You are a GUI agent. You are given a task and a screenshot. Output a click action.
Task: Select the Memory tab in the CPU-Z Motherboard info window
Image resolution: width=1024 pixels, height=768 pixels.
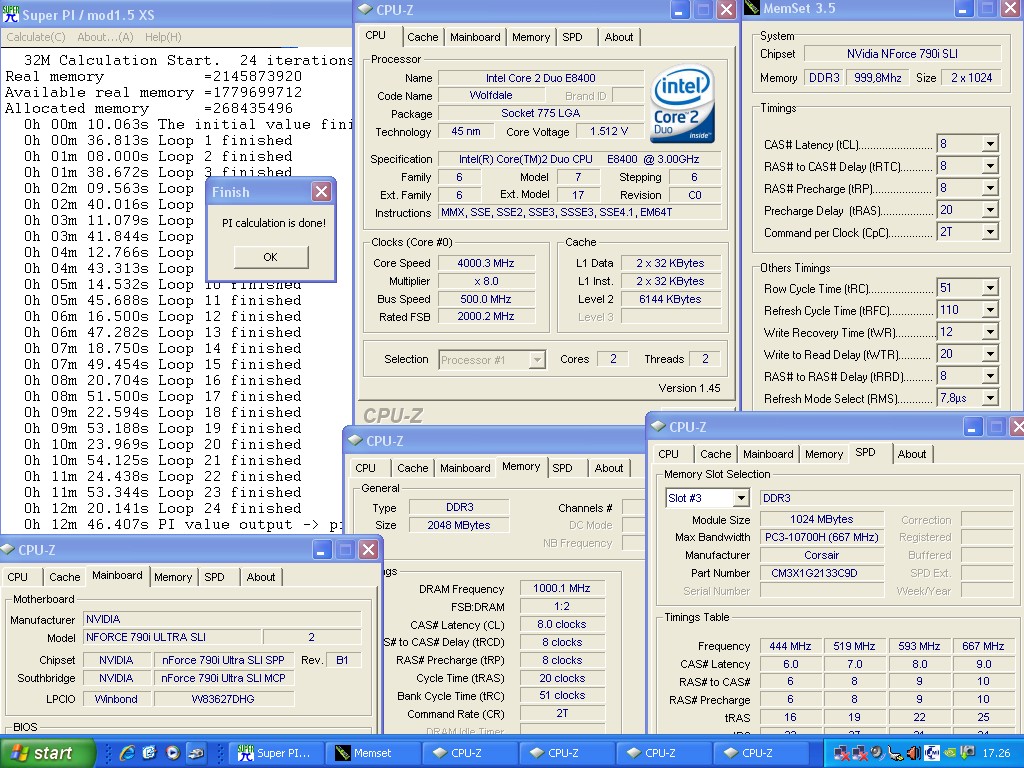click(x=173, y=577)
